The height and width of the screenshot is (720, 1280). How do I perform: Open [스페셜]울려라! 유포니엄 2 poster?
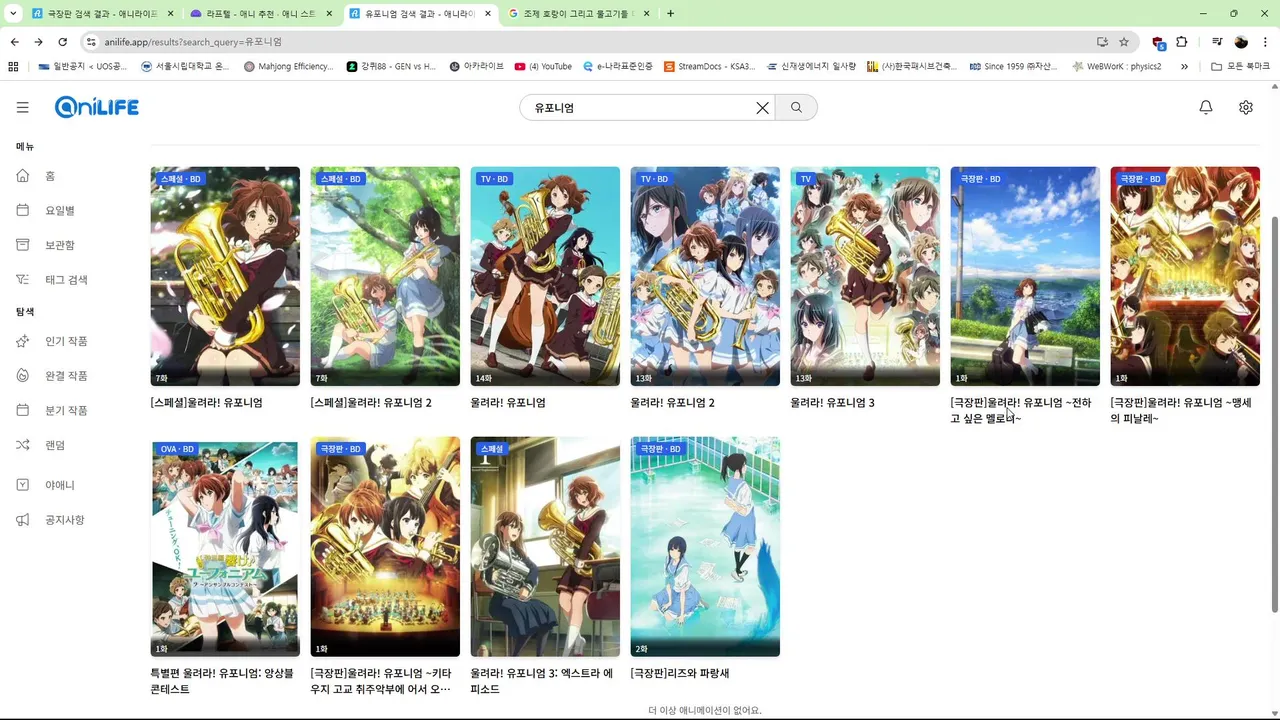click(385, 276)
